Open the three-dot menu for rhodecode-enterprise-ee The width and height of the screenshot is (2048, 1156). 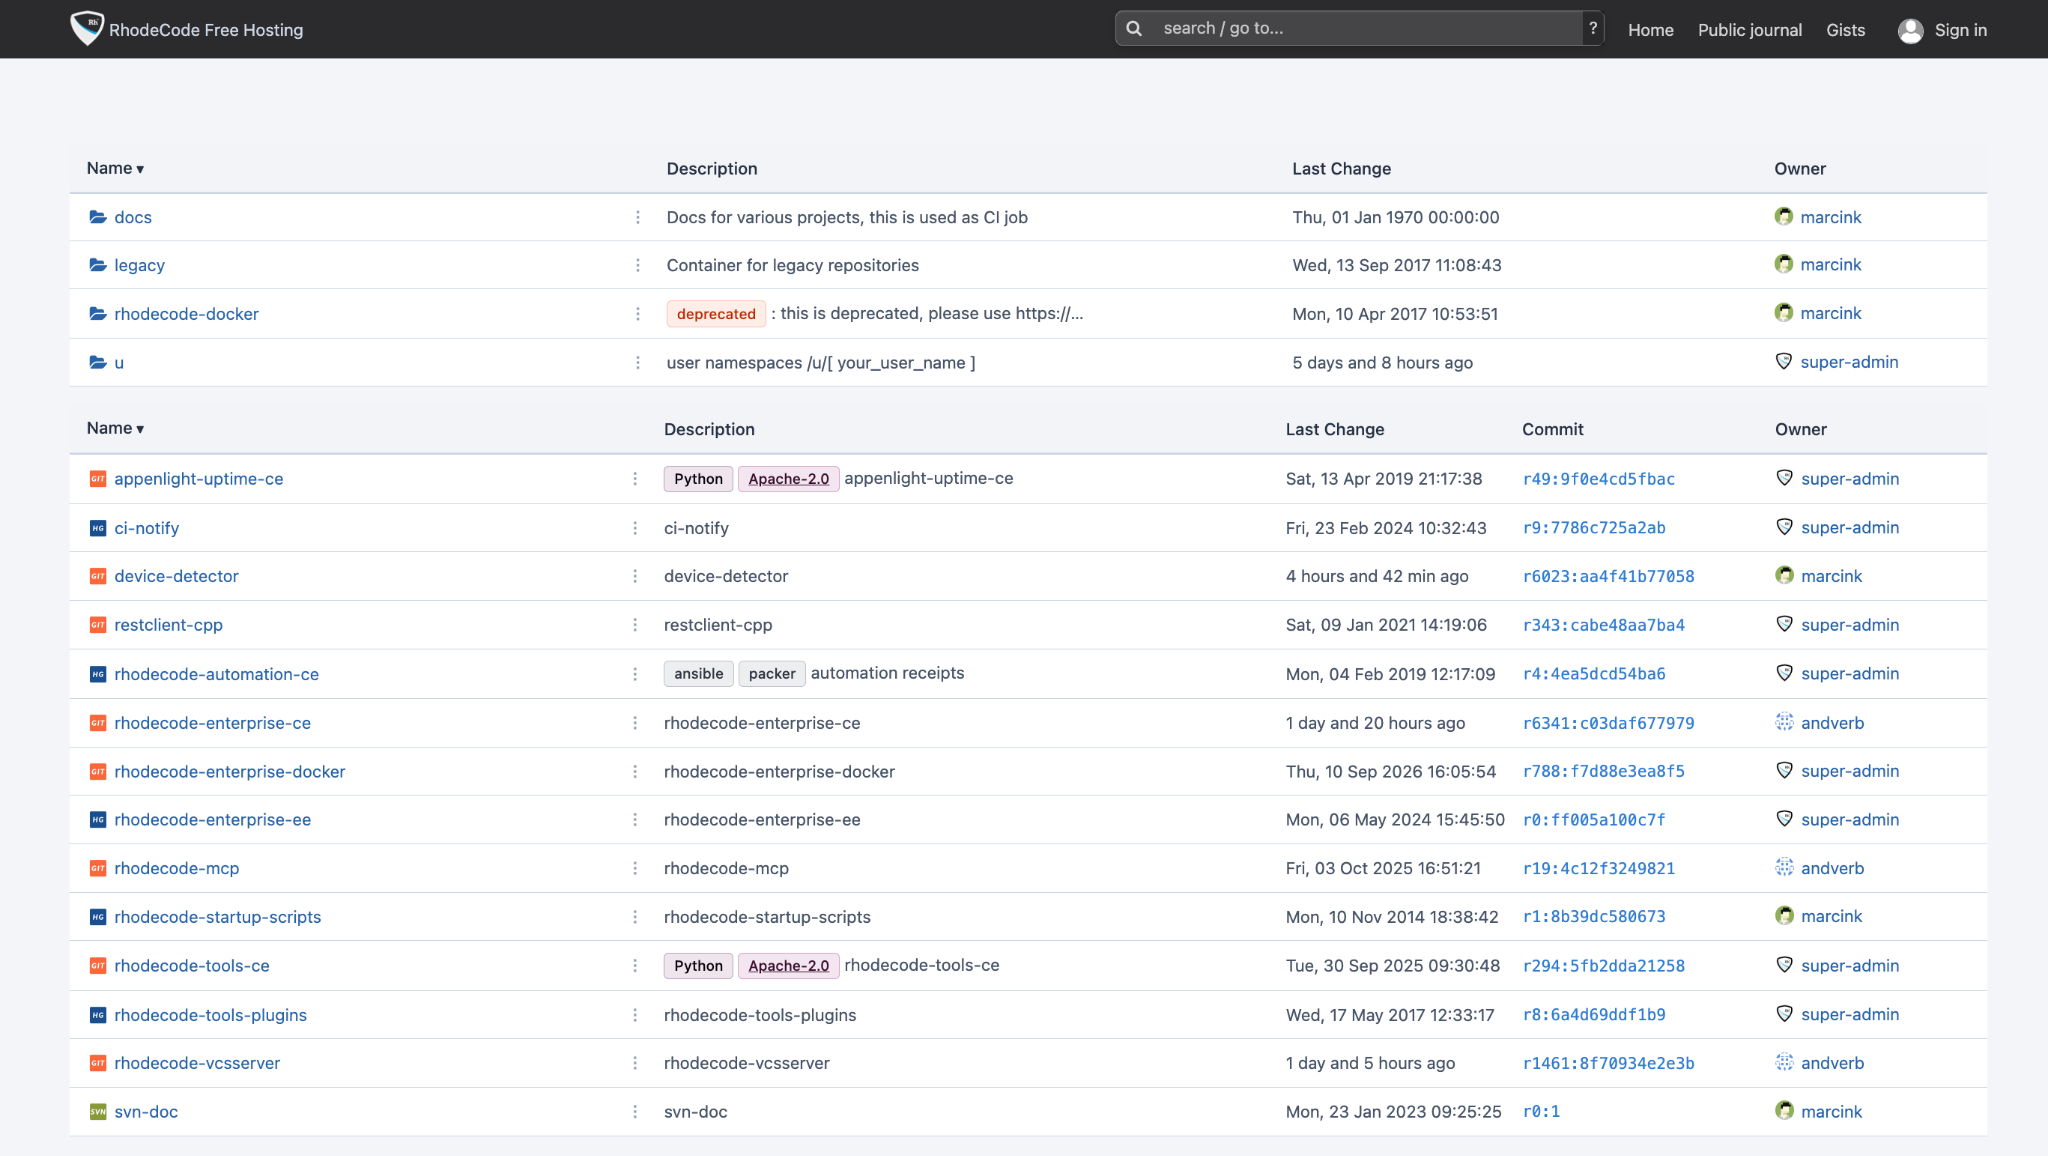point(635,820)
